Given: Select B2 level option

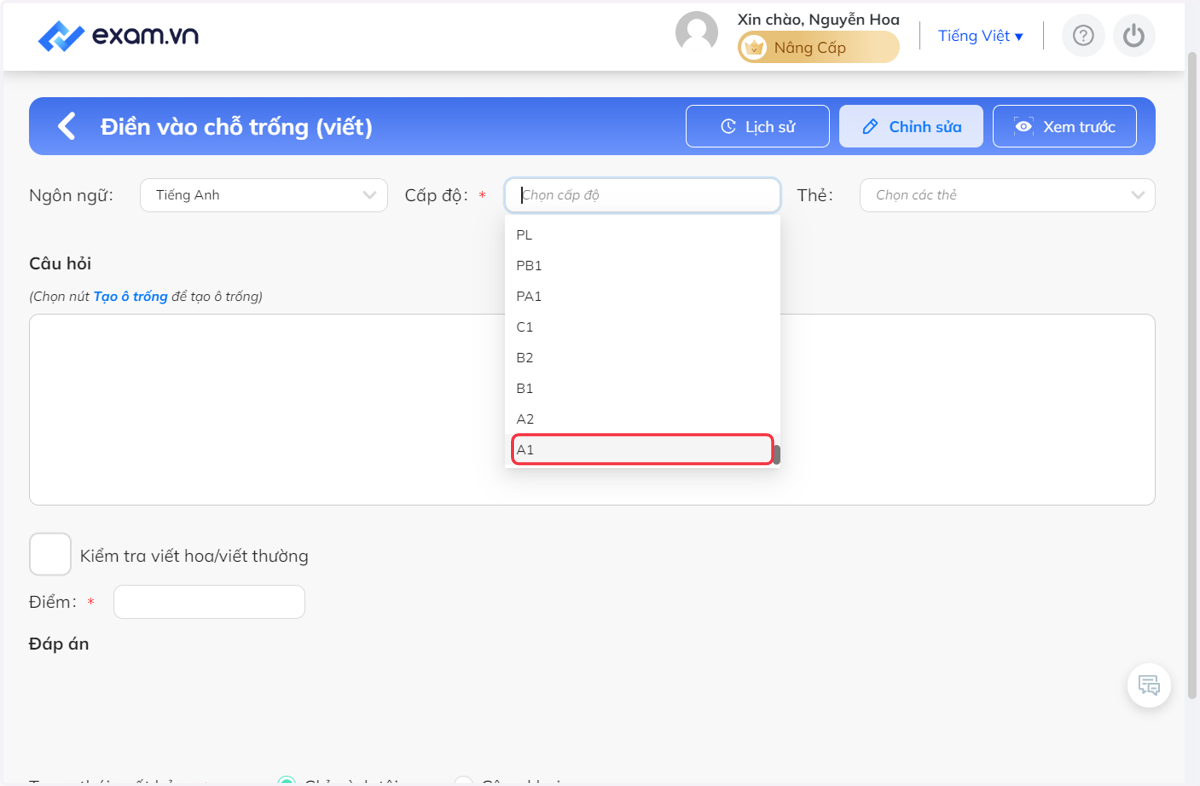Looking at the screenshot, I should click(642, 358).
